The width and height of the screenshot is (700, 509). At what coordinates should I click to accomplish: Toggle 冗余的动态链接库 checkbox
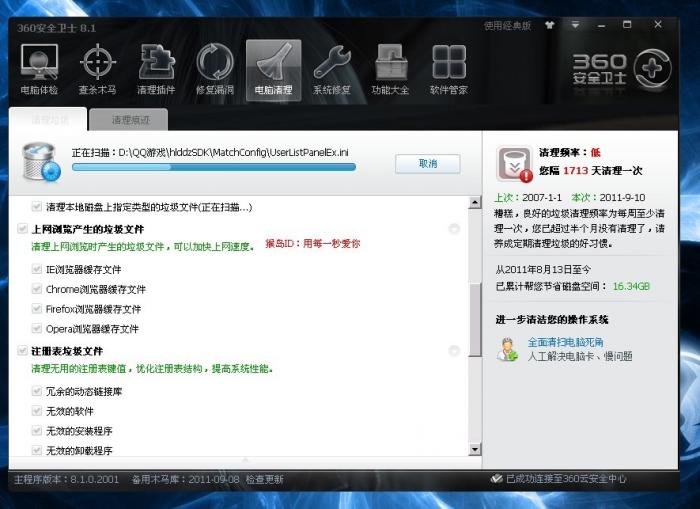(x=37, y=391)
